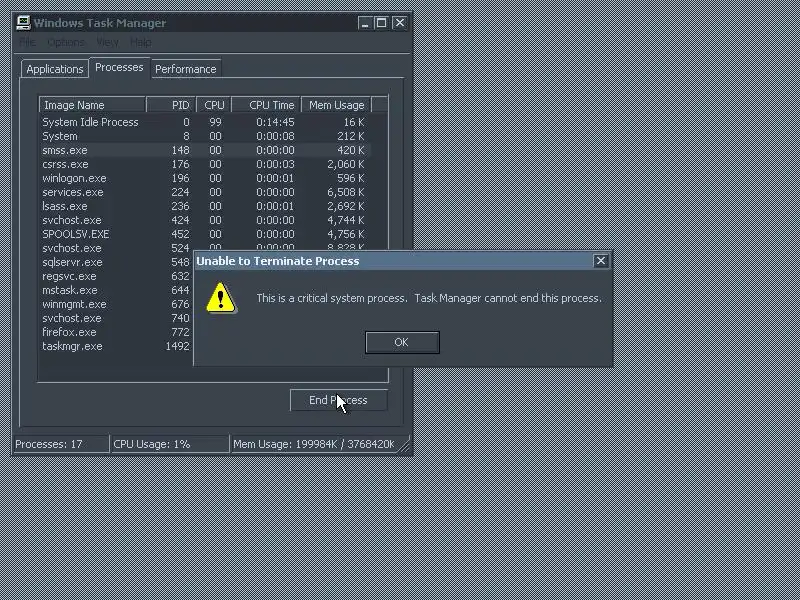This screenshot has width=800, height=600.
Task: Switch to the Performance tab
Action: 186,69
